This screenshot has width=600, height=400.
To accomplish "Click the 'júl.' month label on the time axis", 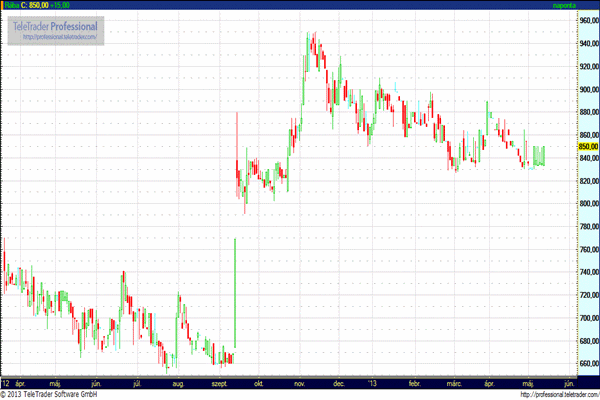I will pos(140,383).
